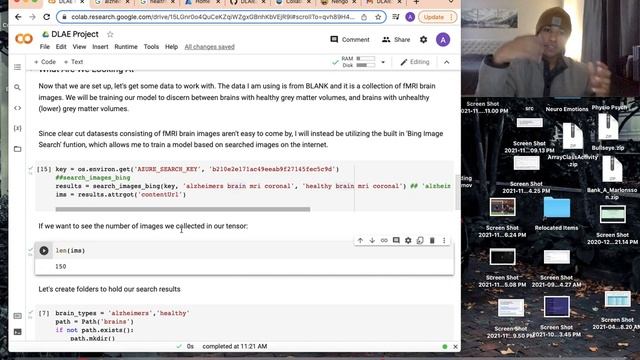The height and width of the screenshot is (360, 640).
Task: Mirror the cell in a tab
Action: pos(420,240)
